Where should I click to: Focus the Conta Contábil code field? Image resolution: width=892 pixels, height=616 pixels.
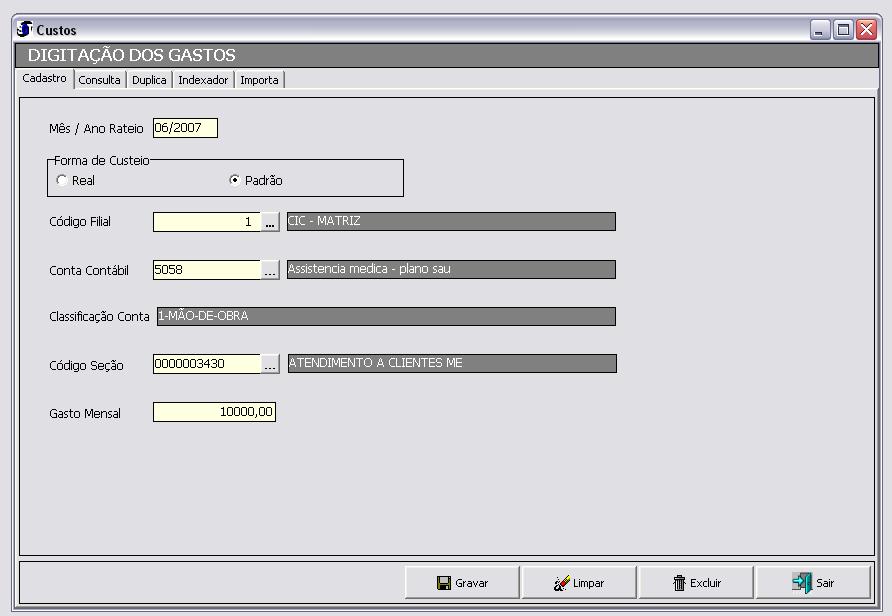tap(206, 270)
